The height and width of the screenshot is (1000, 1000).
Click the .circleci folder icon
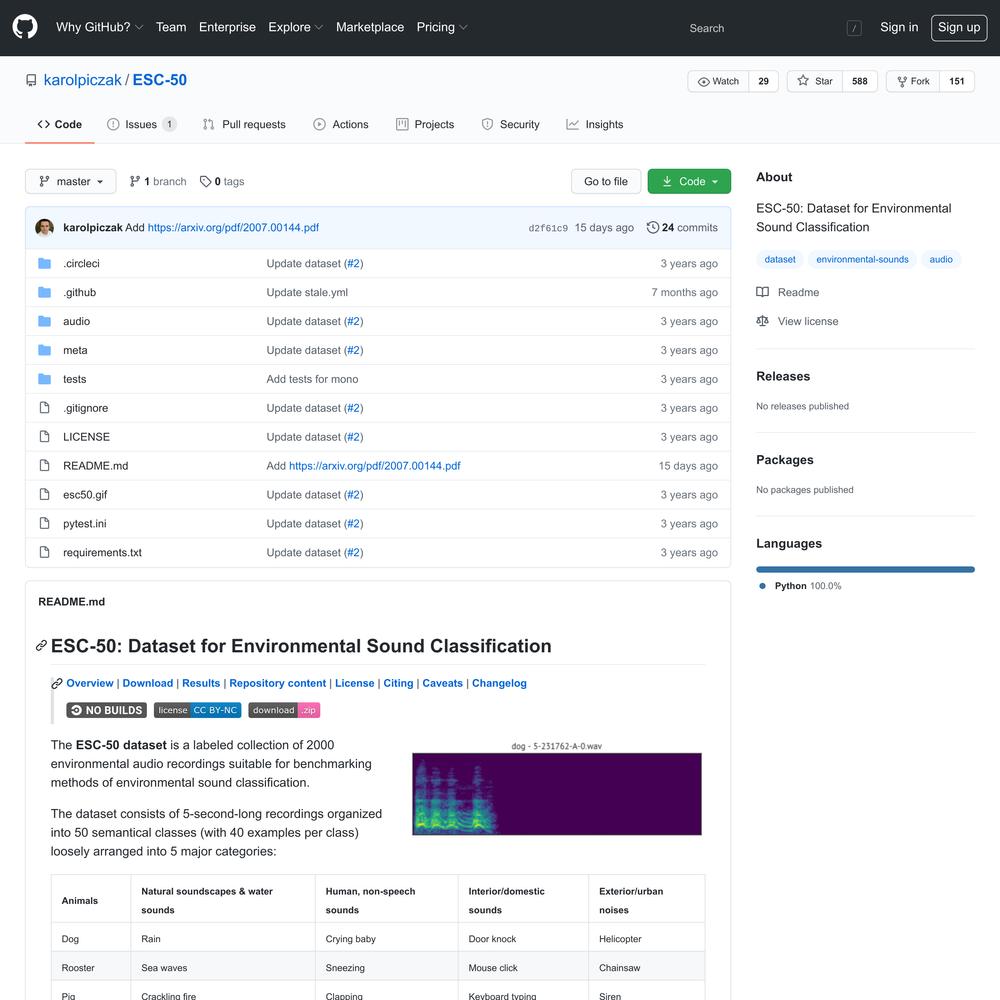click(x=45, y=263)
